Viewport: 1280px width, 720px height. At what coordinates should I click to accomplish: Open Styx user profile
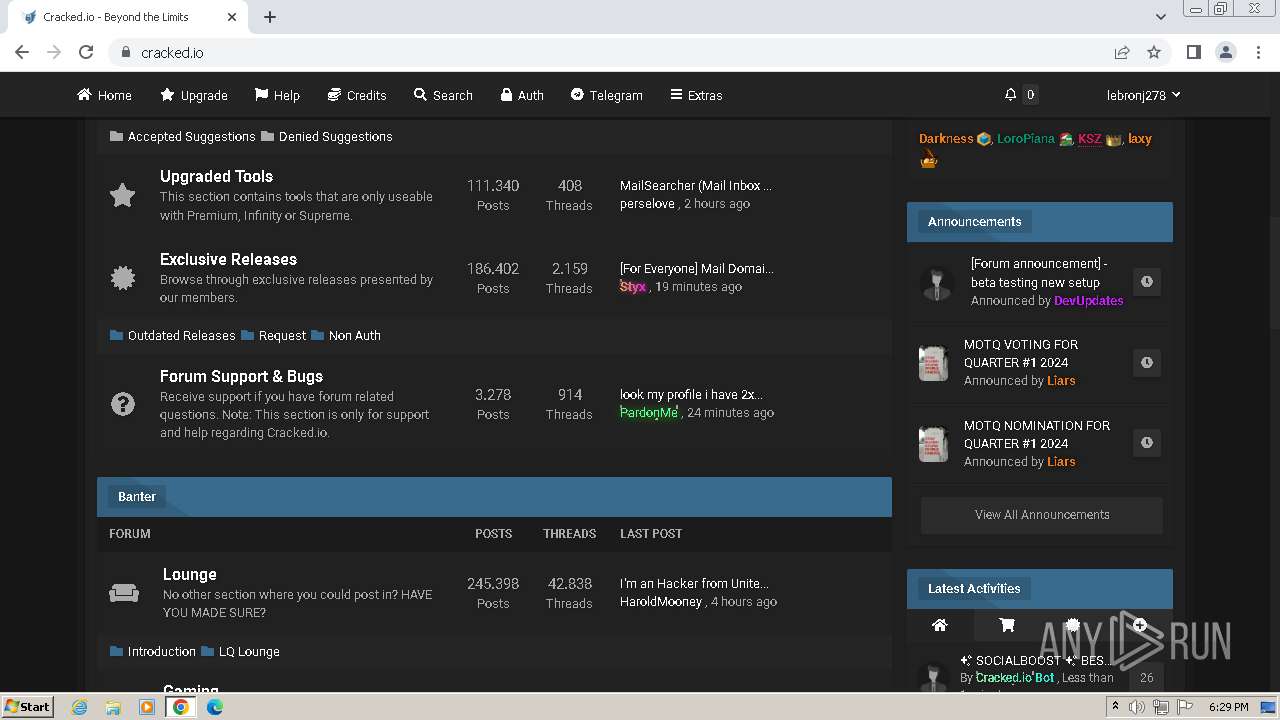633,286
